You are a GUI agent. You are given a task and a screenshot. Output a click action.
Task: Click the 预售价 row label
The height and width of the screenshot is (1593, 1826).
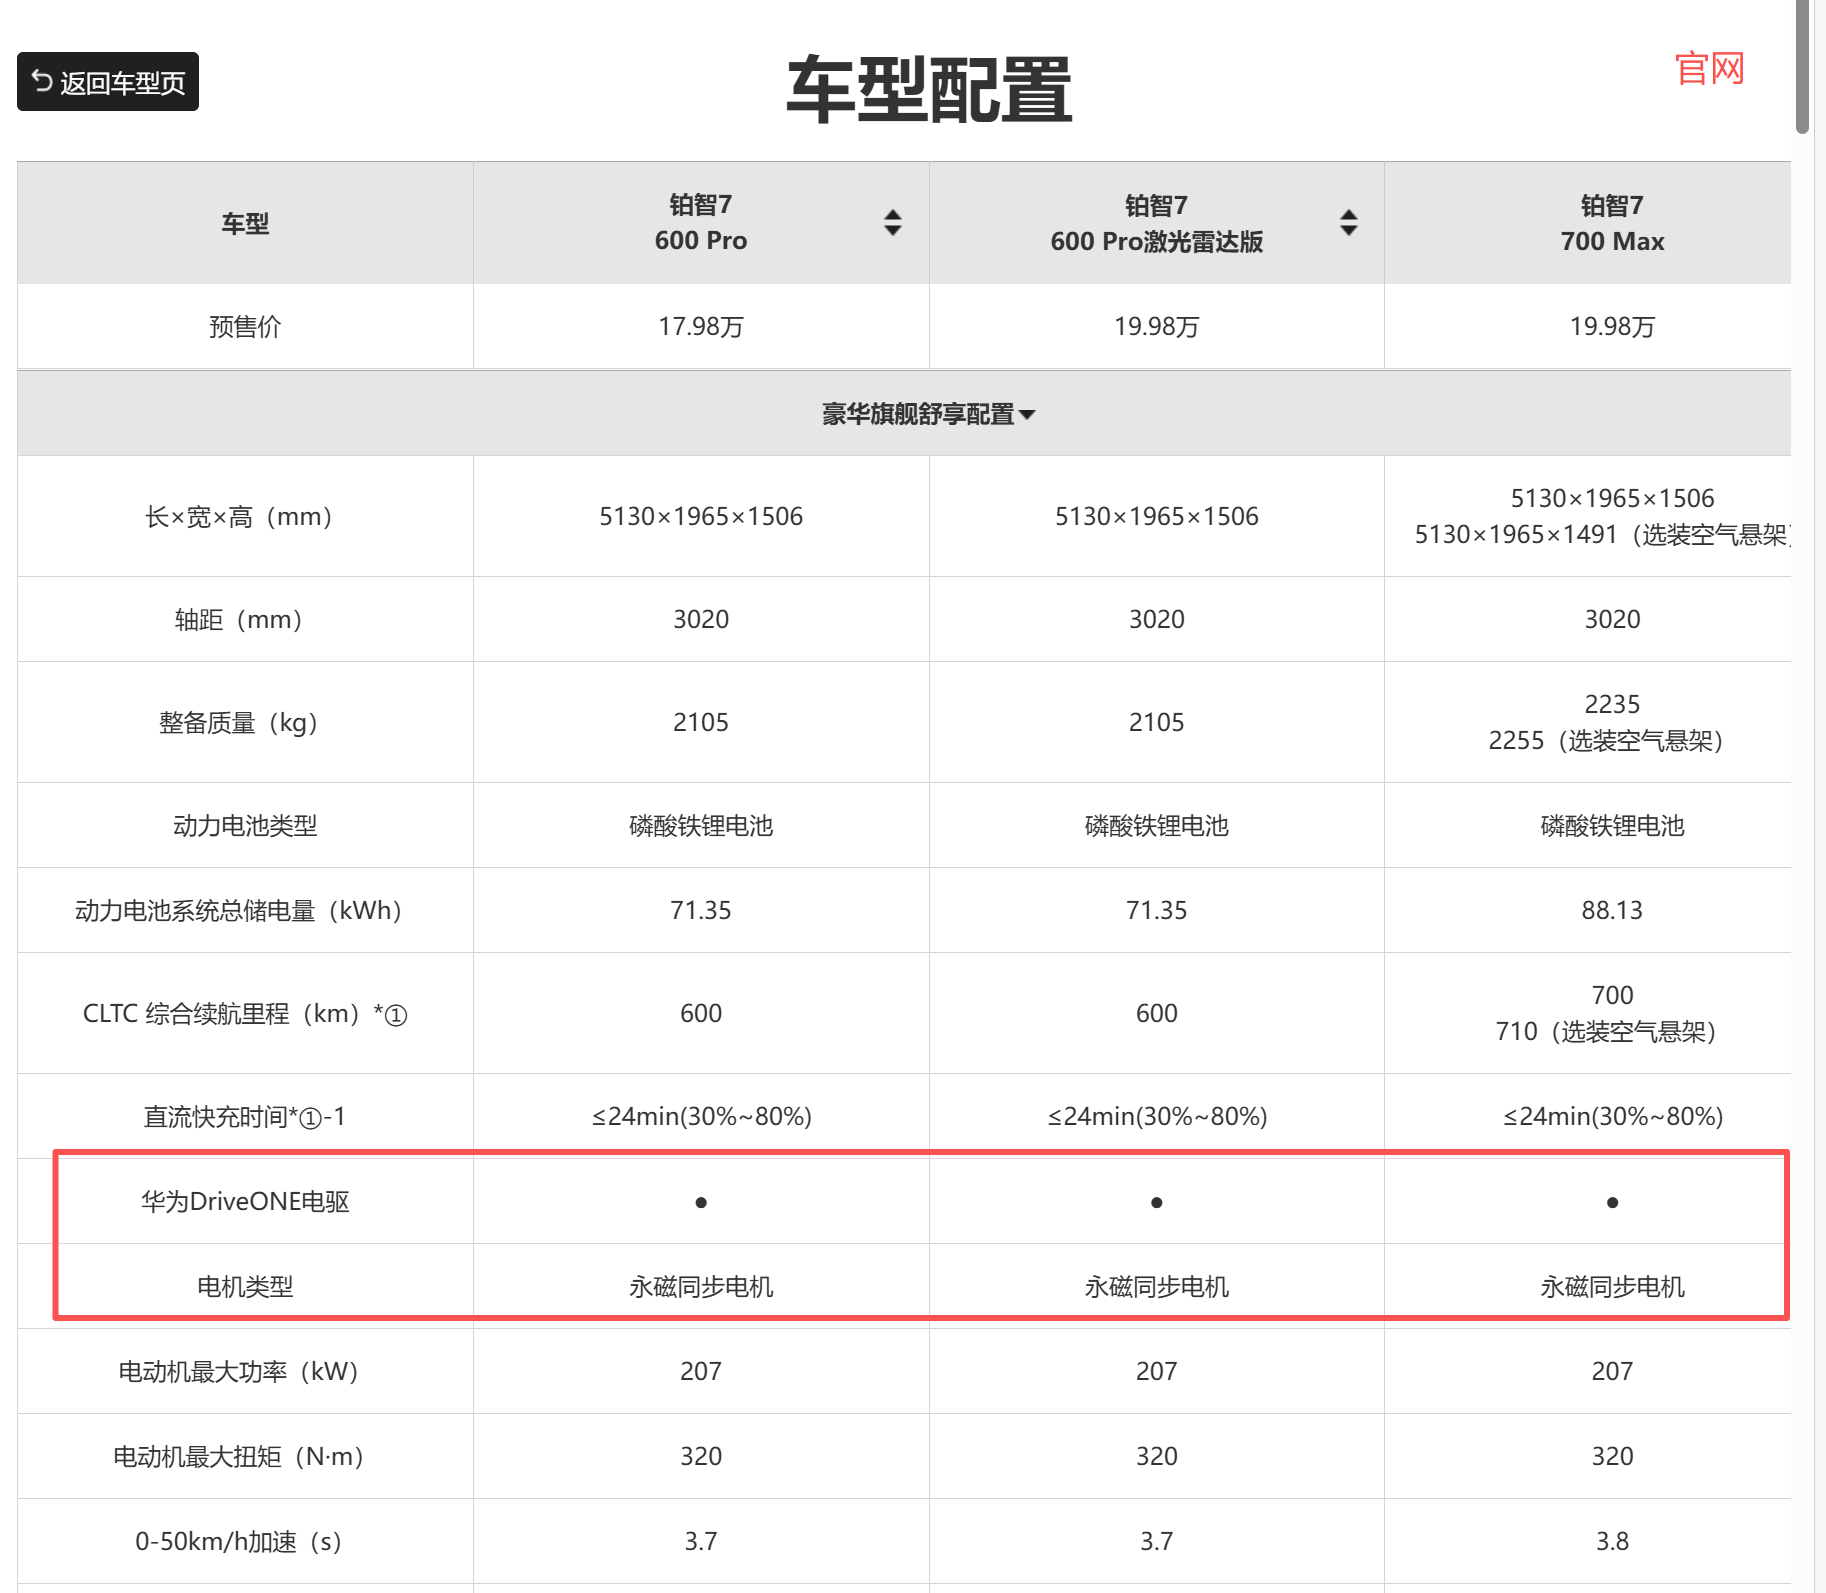click(x=245, y=327)
